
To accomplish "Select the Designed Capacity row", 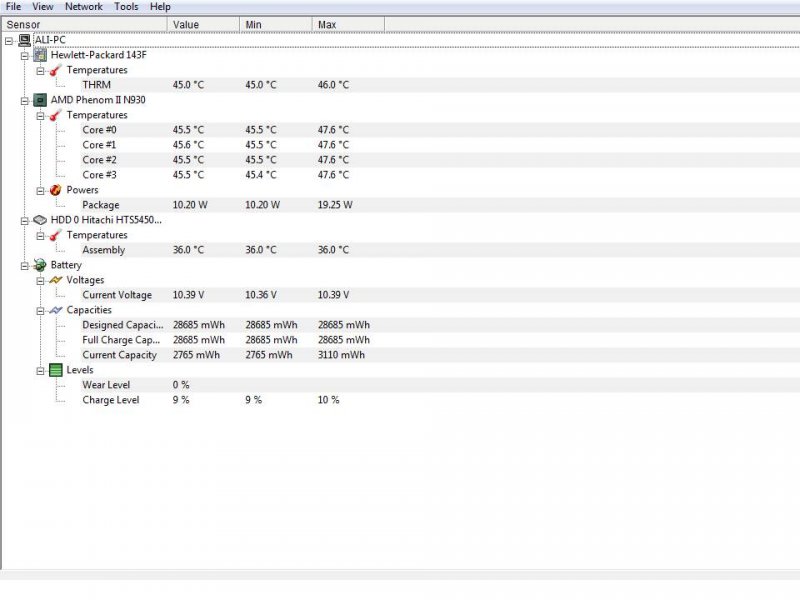I will [440, 325].
